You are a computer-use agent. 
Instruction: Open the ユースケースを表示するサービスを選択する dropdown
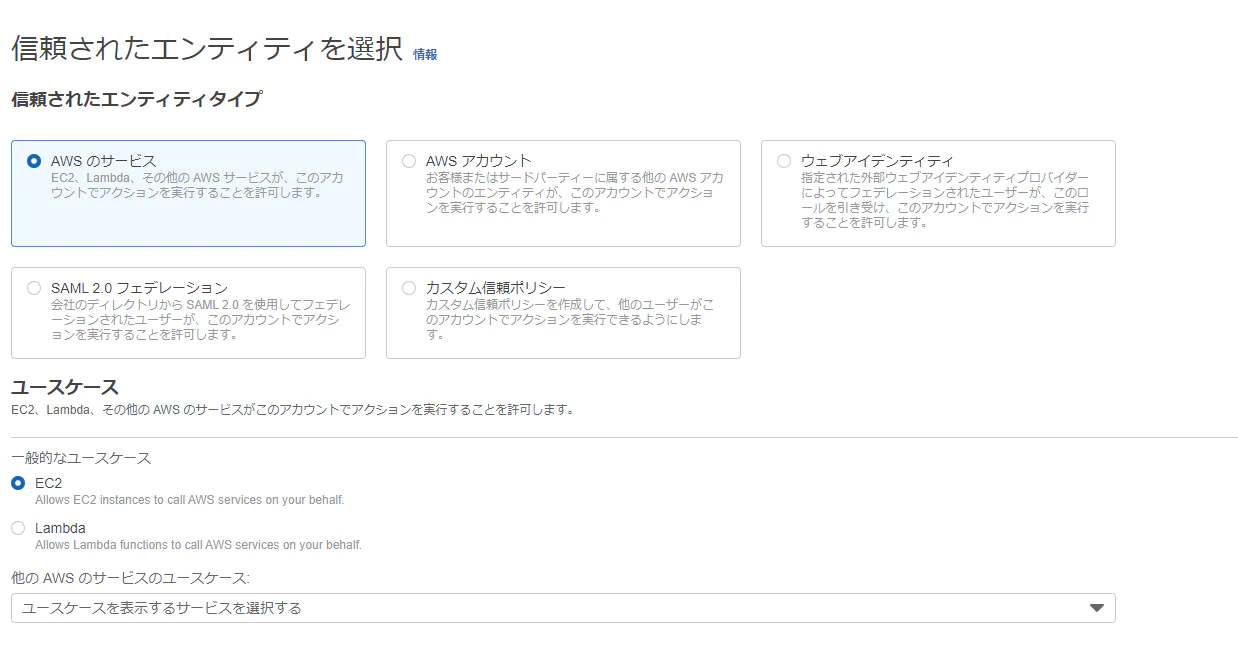coord(563,608)
